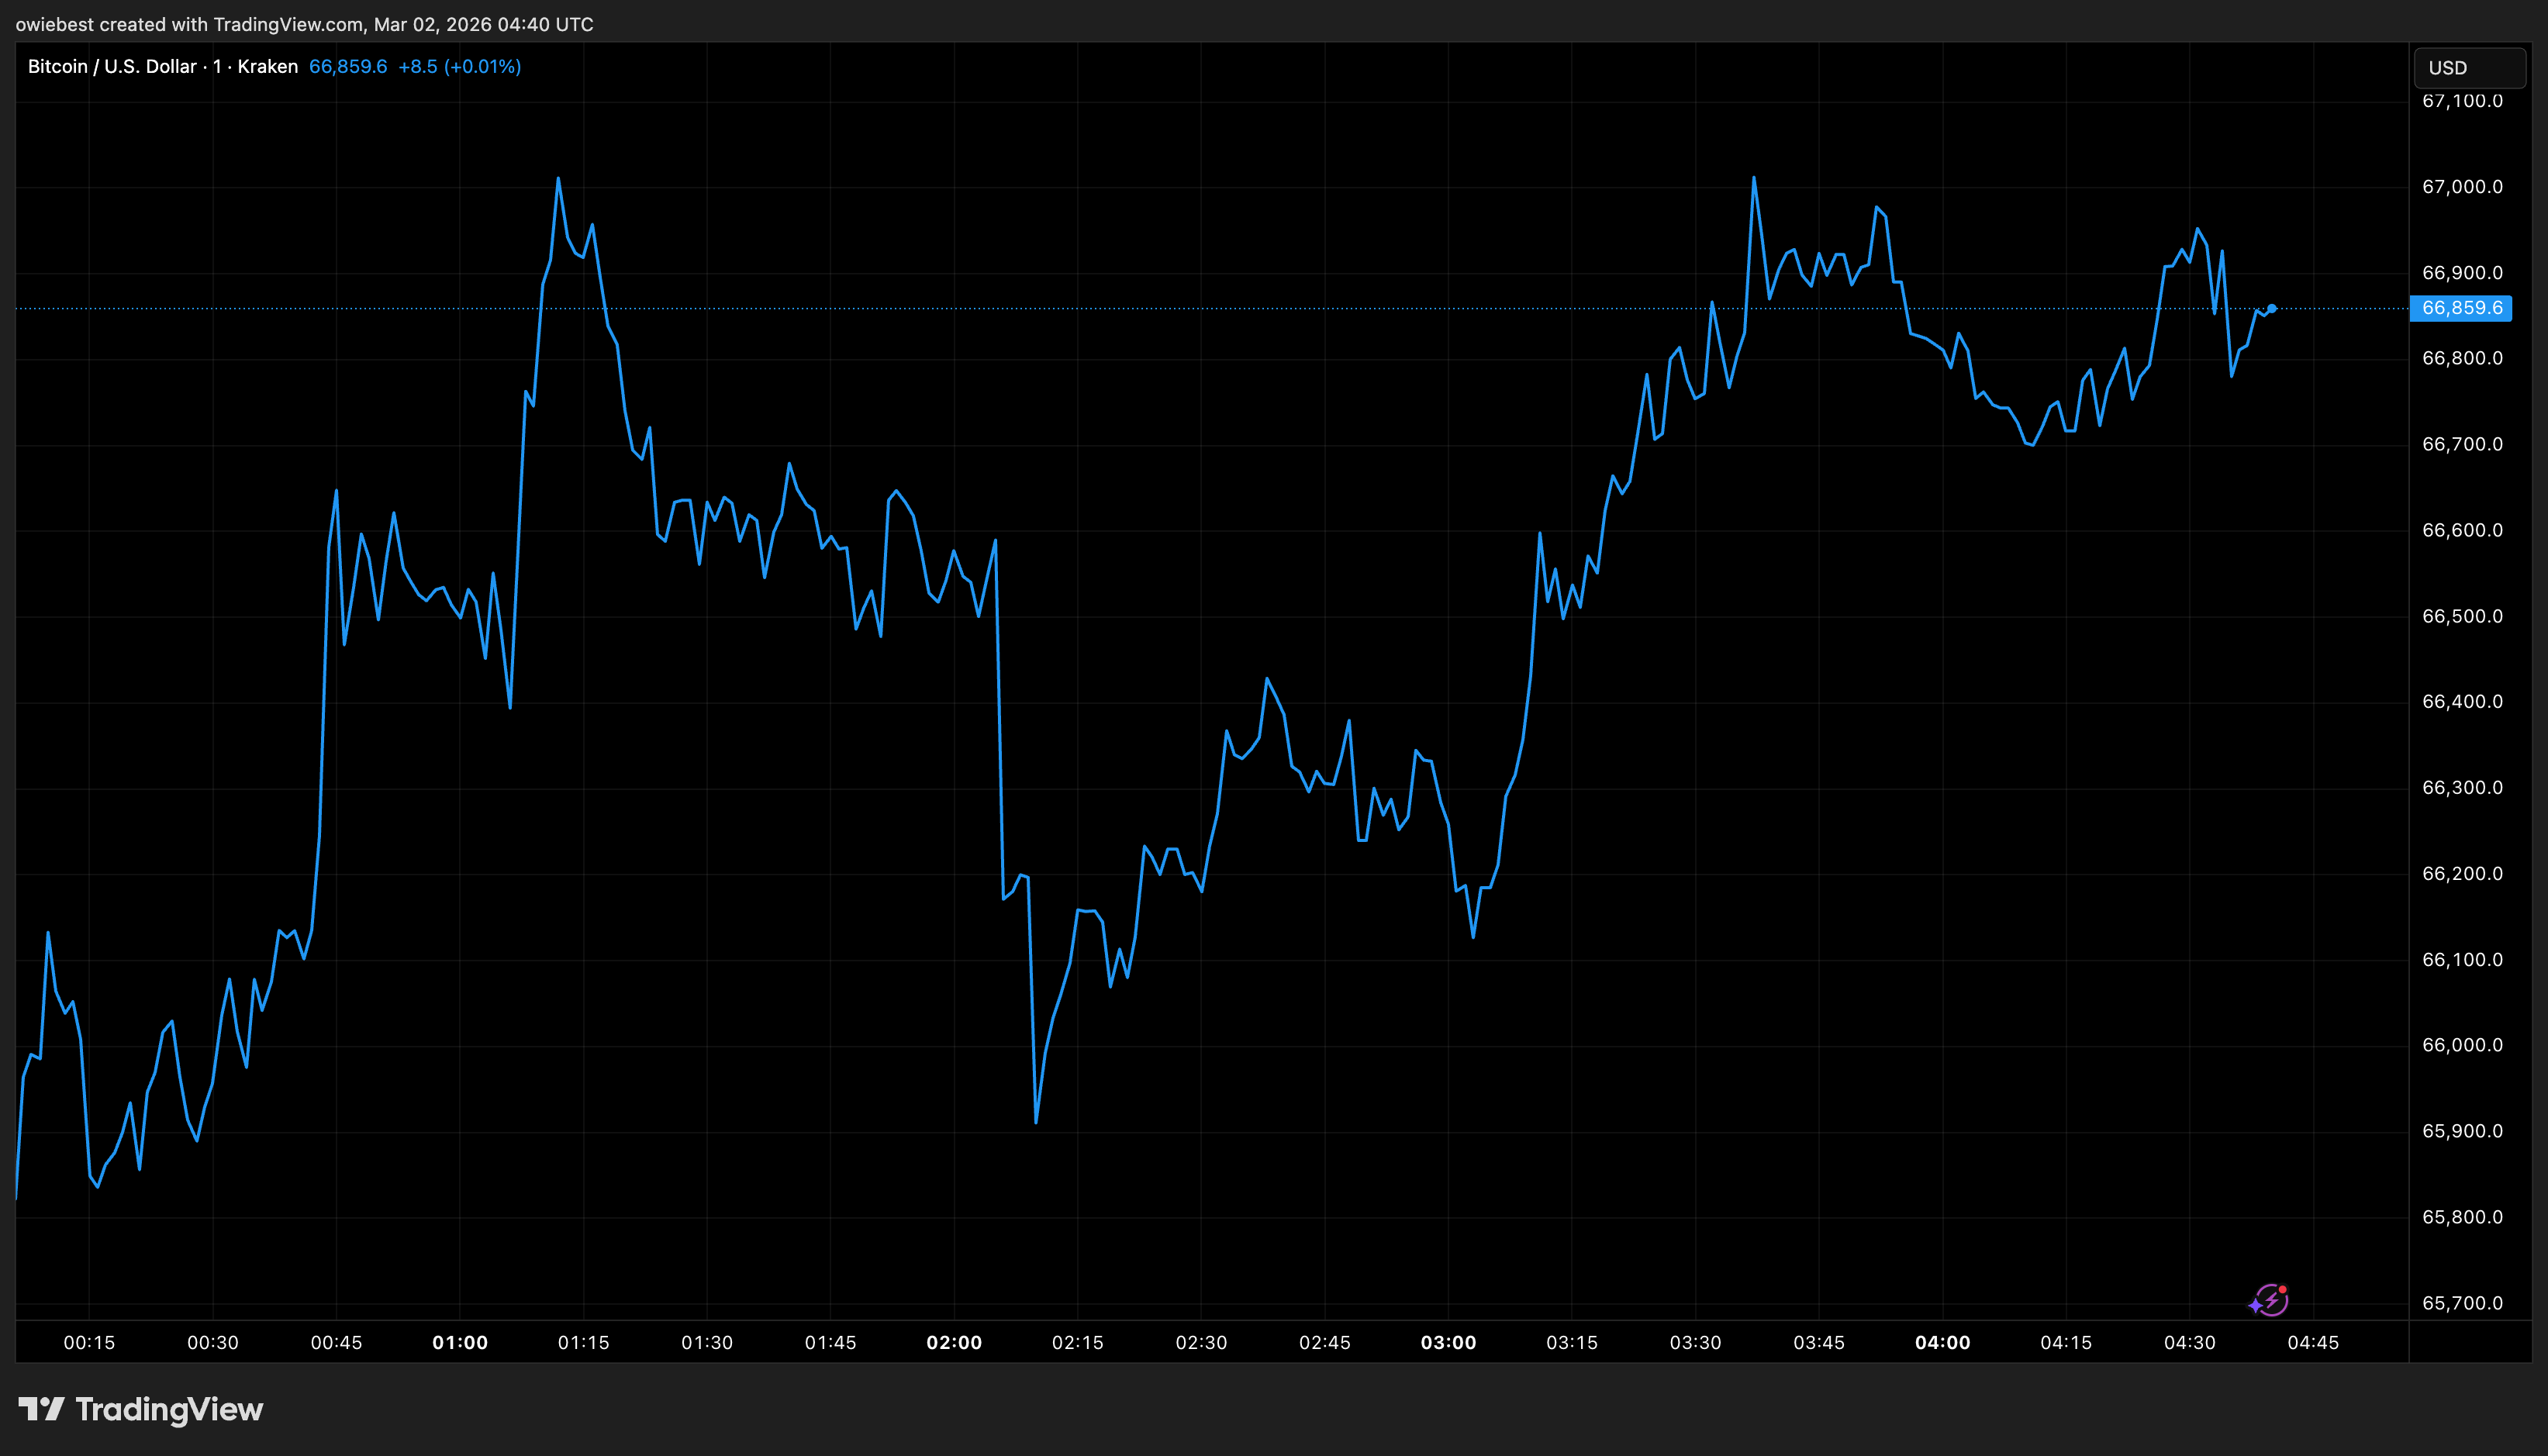Toggle the currency display via the USD button
2548x1456 pixels.
pos(2468,67)
